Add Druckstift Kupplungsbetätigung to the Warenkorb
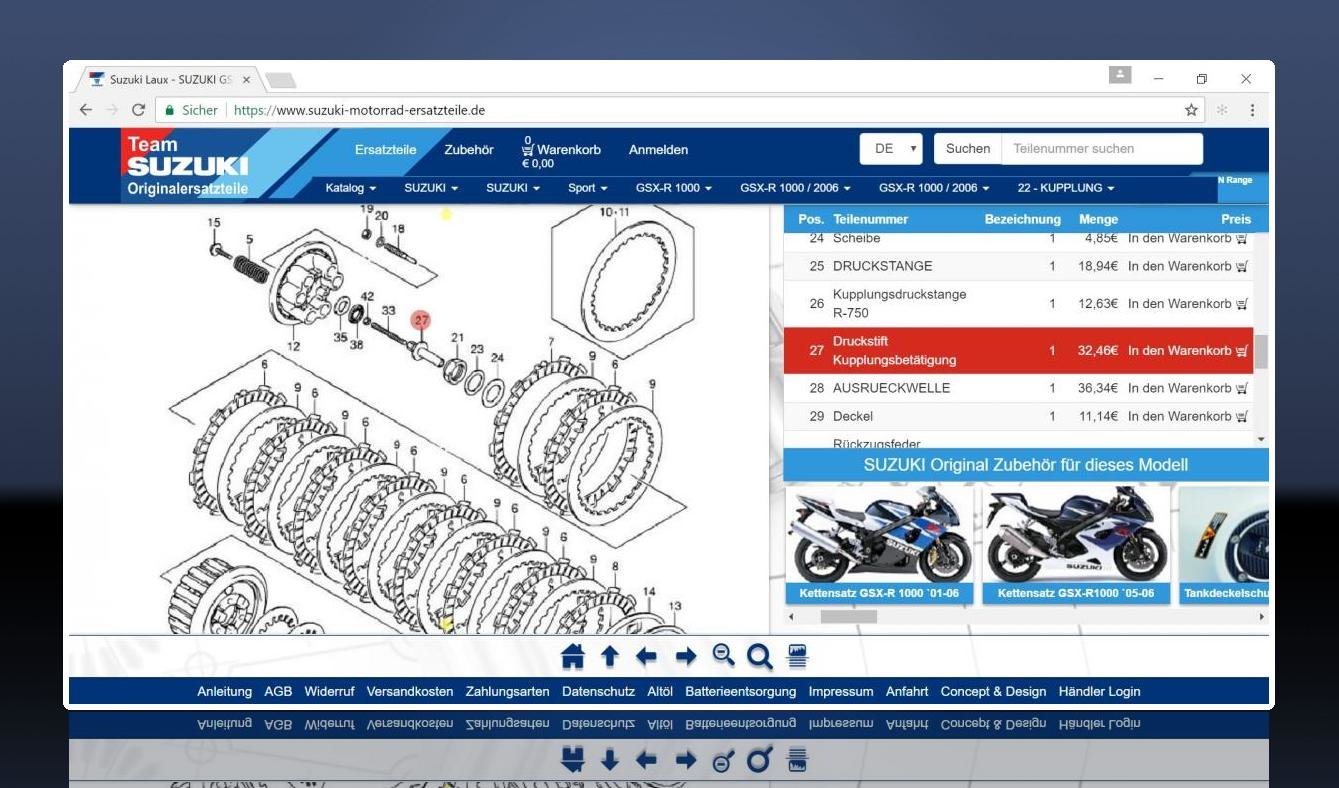Screen dimensions: 1339x788 click(x=1188, y=351)
